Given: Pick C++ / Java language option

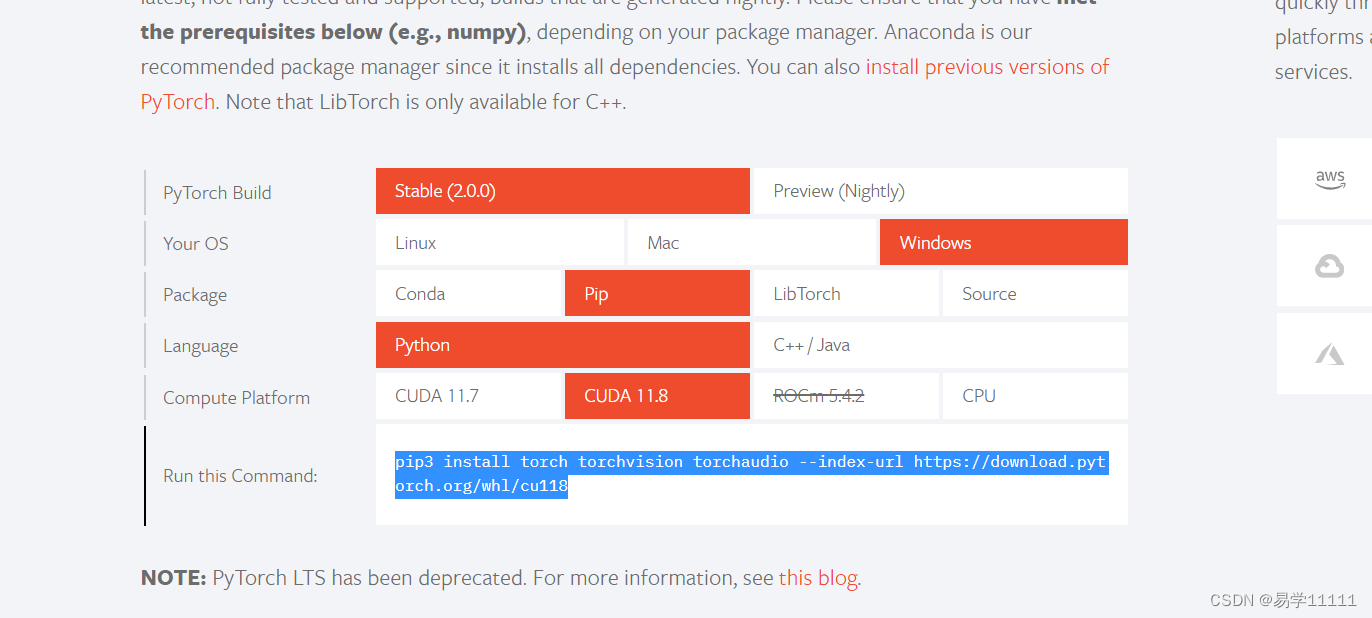Looking at the screenshot, I should pyautogui.click(x=940, y=345).
